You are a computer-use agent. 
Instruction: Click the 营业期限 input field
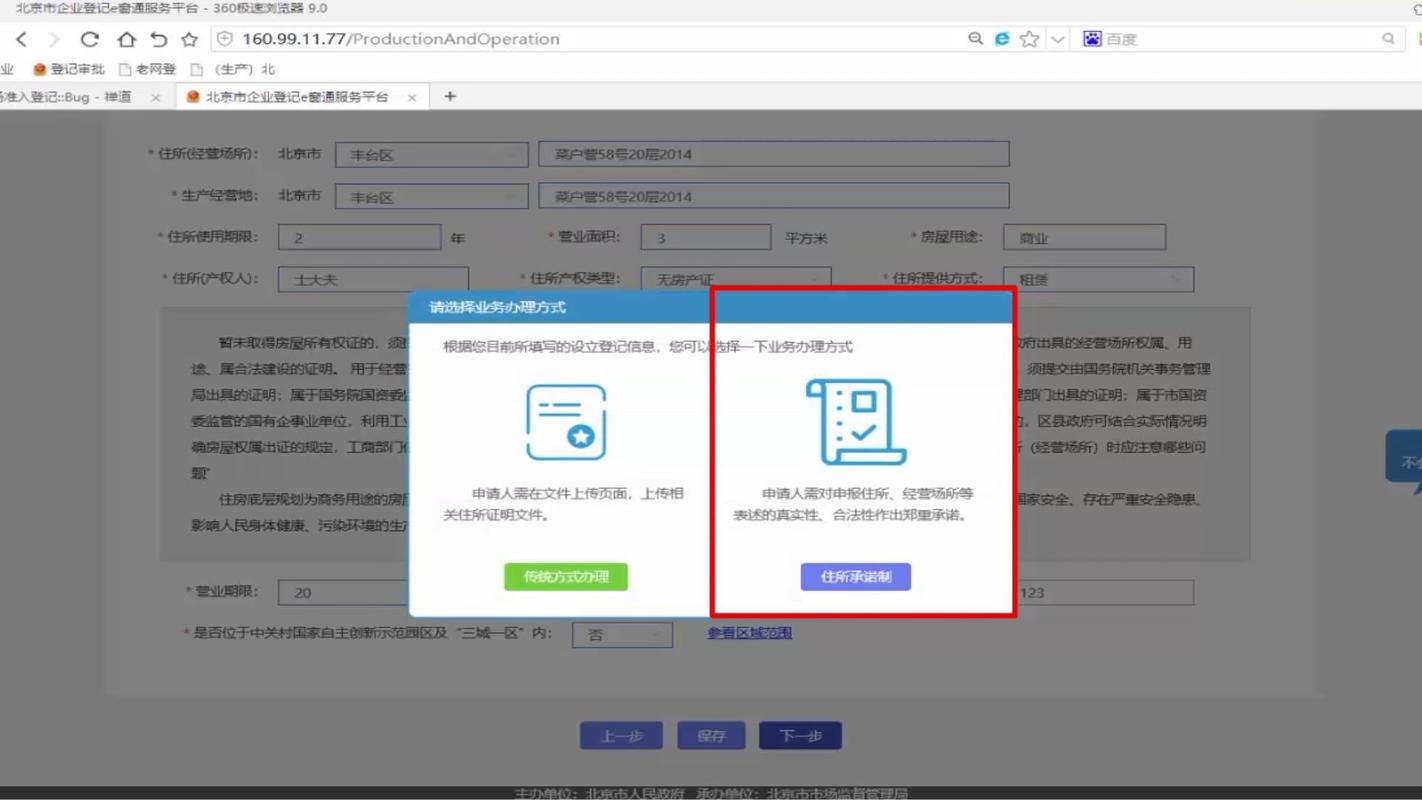tap(343, 592)
